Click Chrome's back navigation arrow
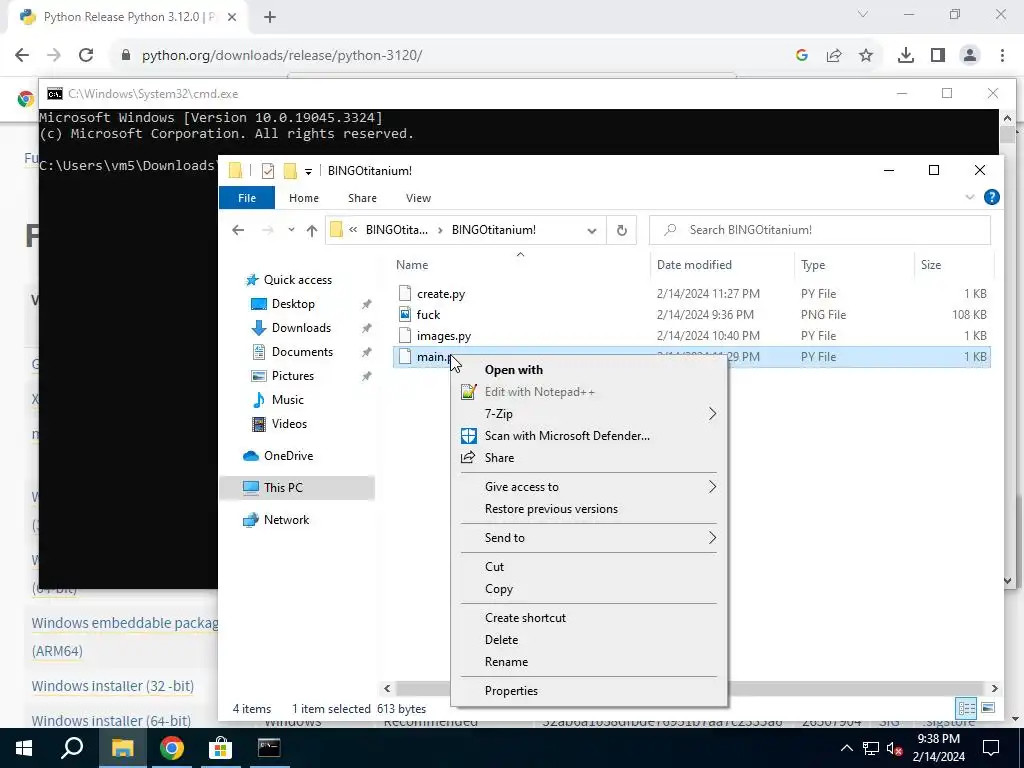 (x=22, y=56)
